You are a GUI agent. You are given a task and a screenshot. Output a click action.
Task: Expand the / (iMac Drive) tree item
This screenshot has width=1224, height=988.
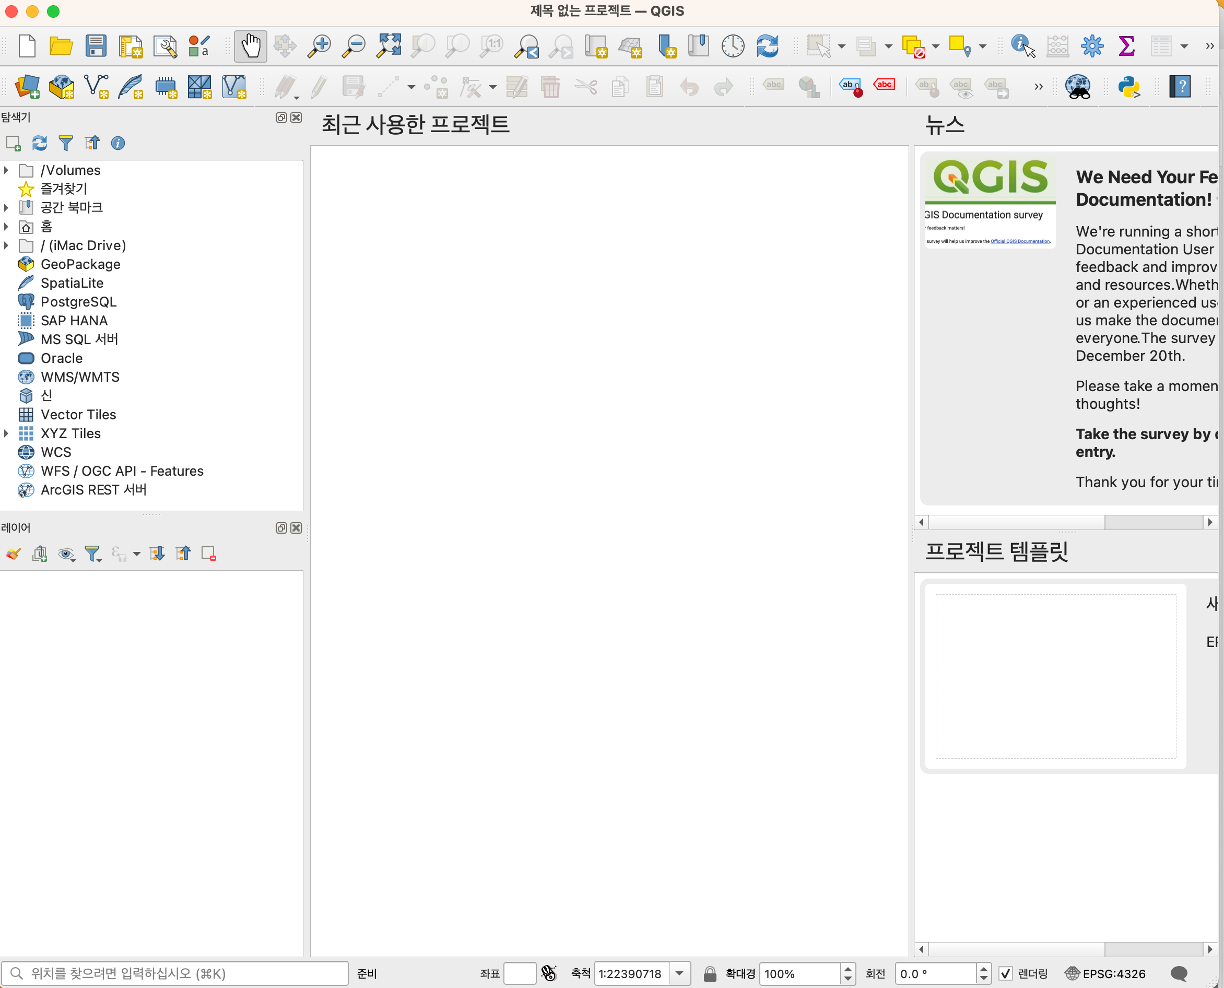(x=7, y=246)
